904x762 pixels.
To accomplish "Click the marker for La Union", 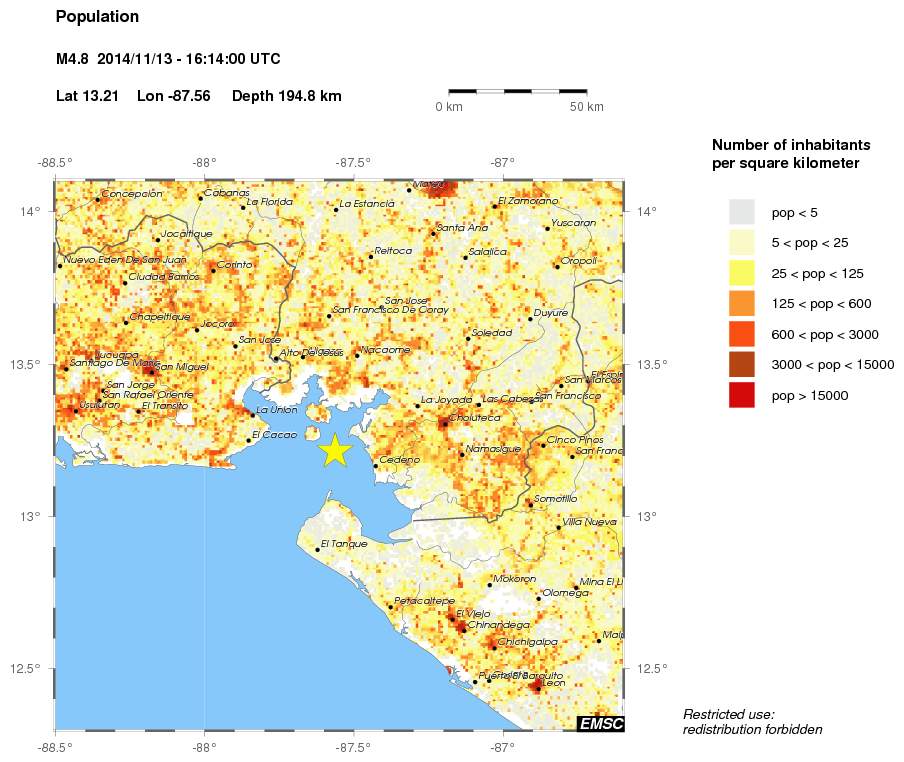I will tap(255, 415).
